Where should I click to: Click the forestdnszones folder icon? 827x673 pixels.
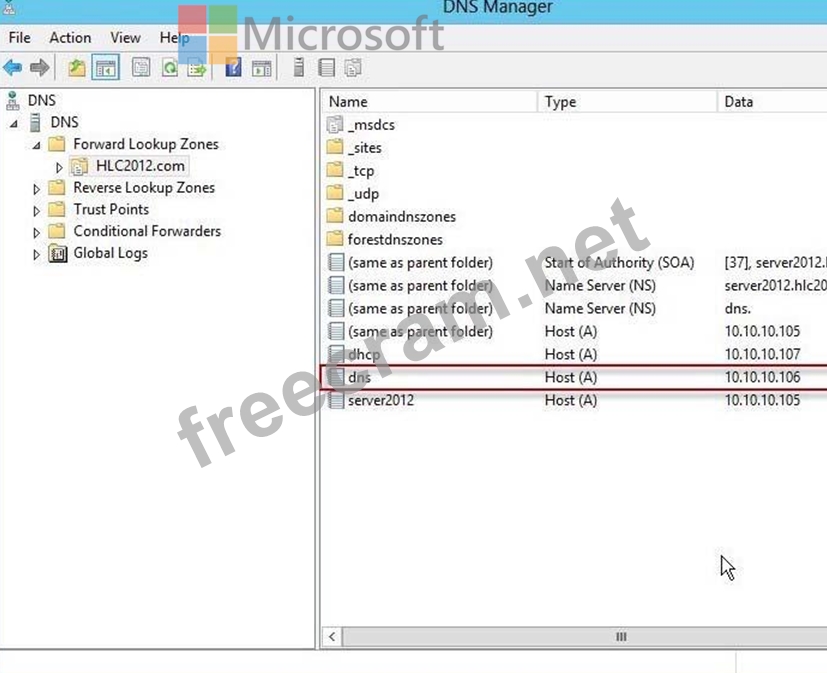coord(335,239)
